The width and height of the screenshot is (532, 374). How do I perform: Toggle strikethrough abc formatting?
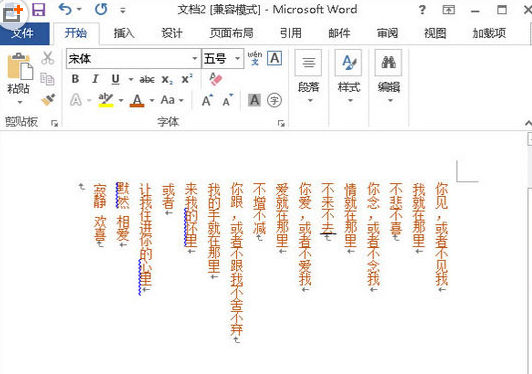point(147,80)
